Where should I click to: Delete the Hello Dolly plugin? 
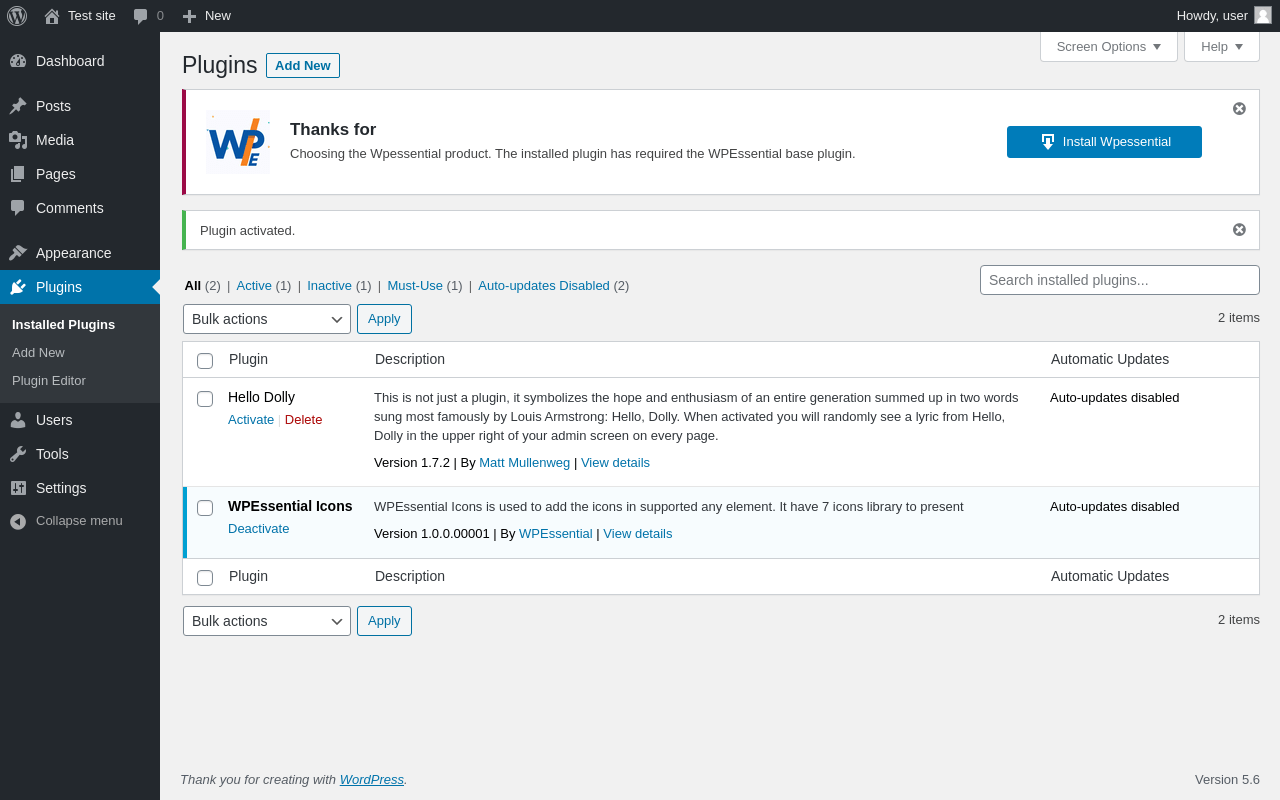pos(304,420)
